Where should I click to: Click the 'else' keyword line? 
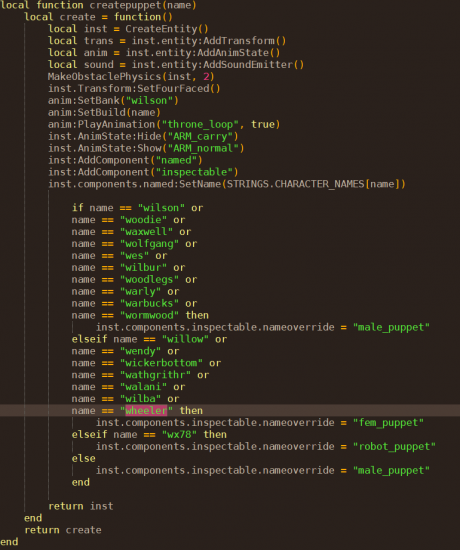click(84, 458)
